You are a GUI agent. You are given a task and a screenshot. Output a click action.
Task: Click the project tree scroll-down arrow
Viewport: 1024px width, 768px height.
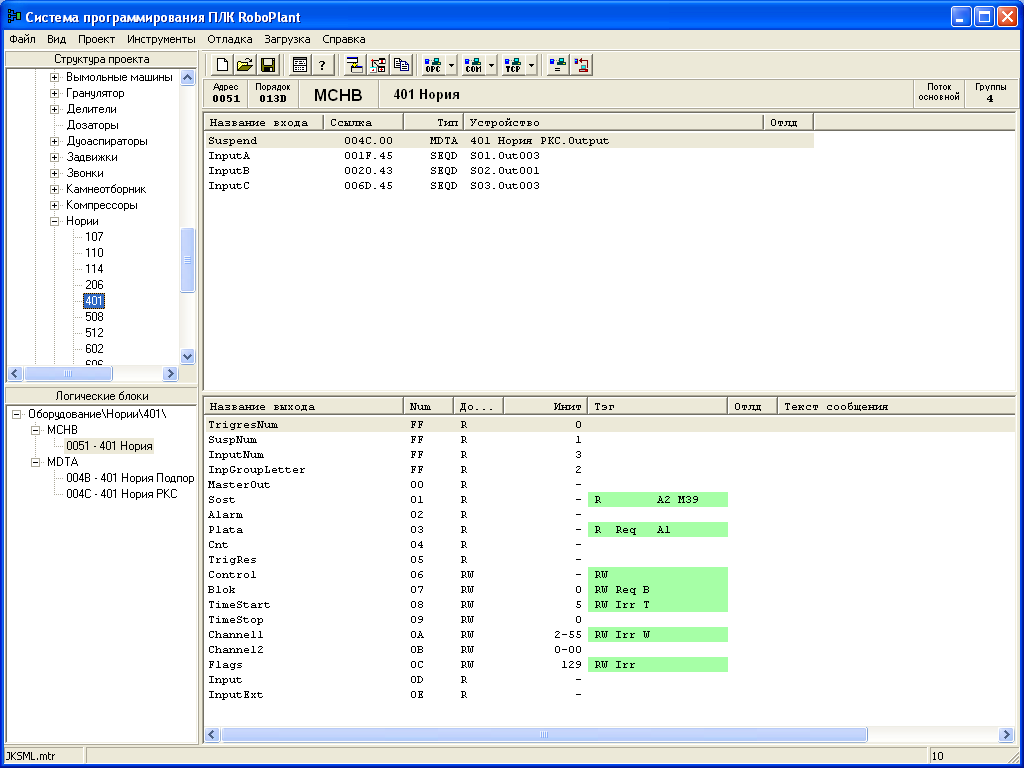click(187, 356)
